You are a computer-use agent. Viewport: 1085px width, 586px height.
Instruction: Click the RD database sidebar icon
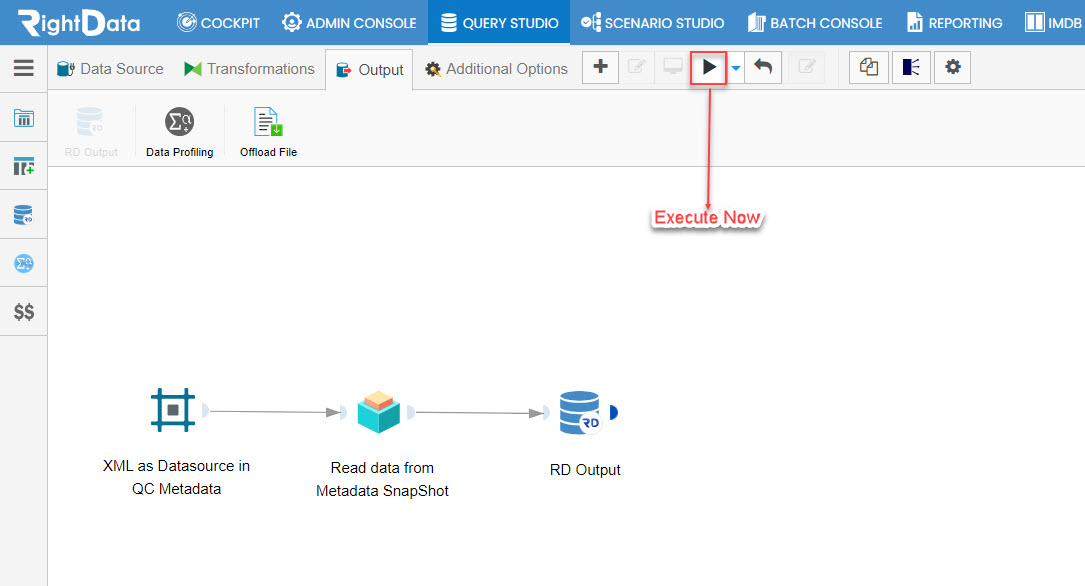coord(24,215)
